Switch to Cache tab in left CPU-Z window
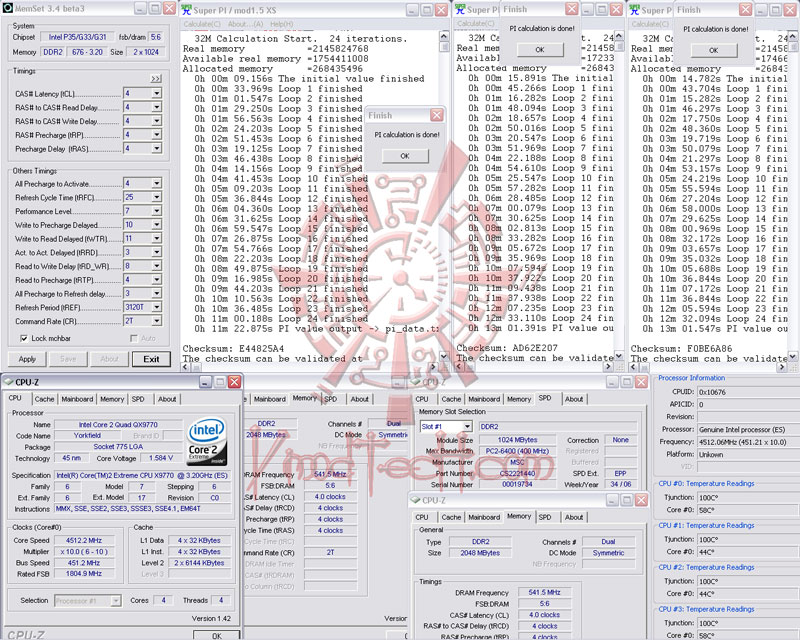Screen dimensions: 800x640 [x=44, y=399]
